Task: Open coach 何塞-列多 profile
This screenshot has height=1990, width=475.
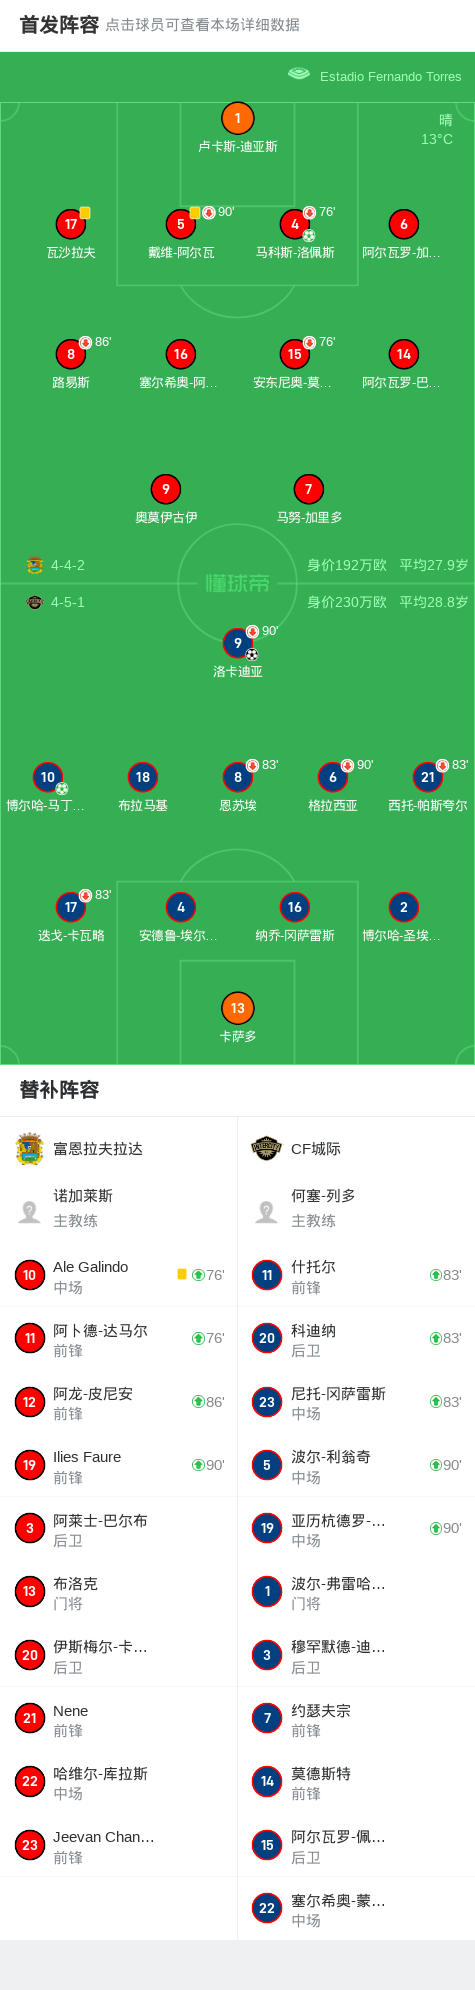Action: 356,1208
